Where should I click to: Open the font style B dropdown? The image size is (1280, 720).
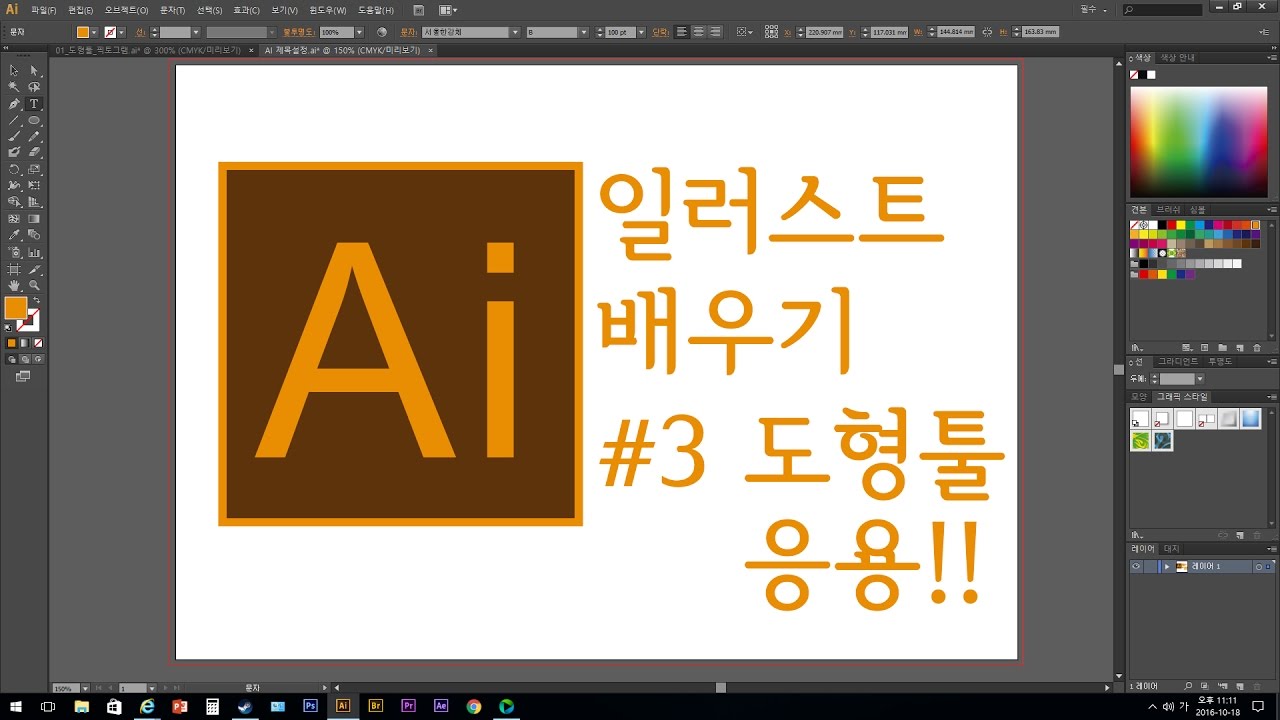tap(585, 32)
